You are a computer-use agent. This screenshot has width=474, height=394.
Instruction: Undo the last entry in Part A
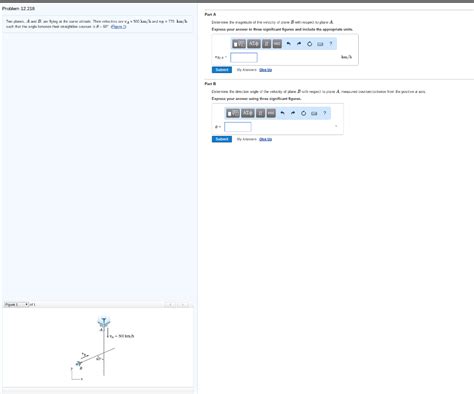click(289, 44)
